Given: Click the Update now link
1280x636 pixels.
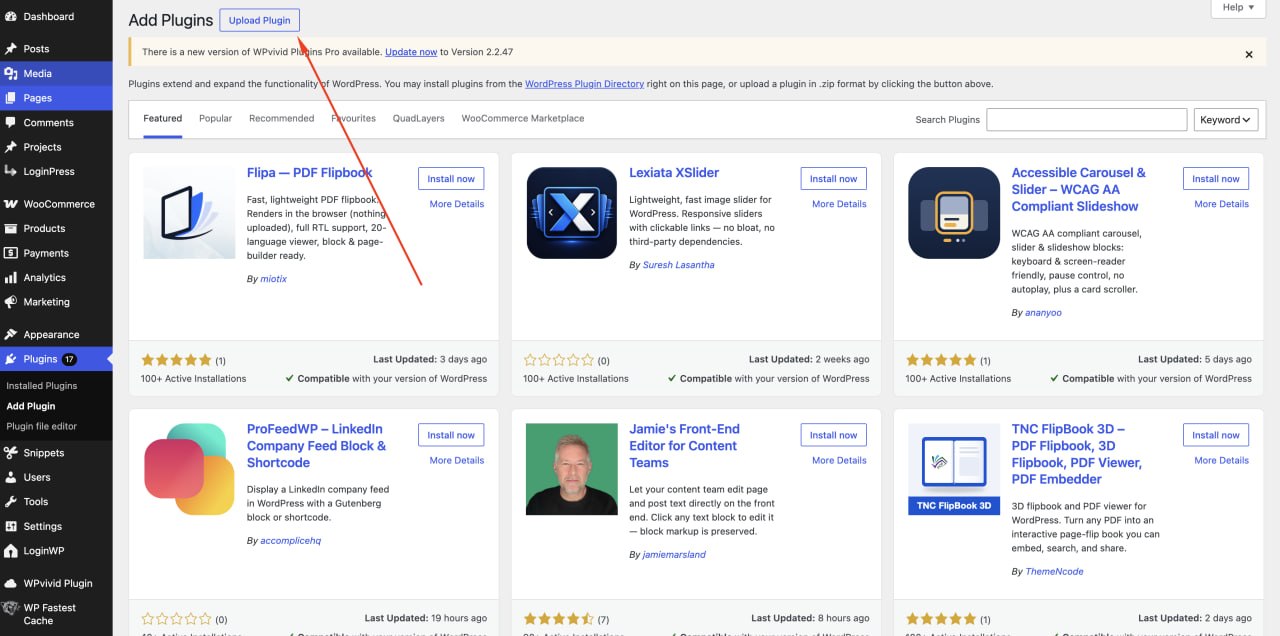Looking at the screenshot, I should (x=411, y=52).
